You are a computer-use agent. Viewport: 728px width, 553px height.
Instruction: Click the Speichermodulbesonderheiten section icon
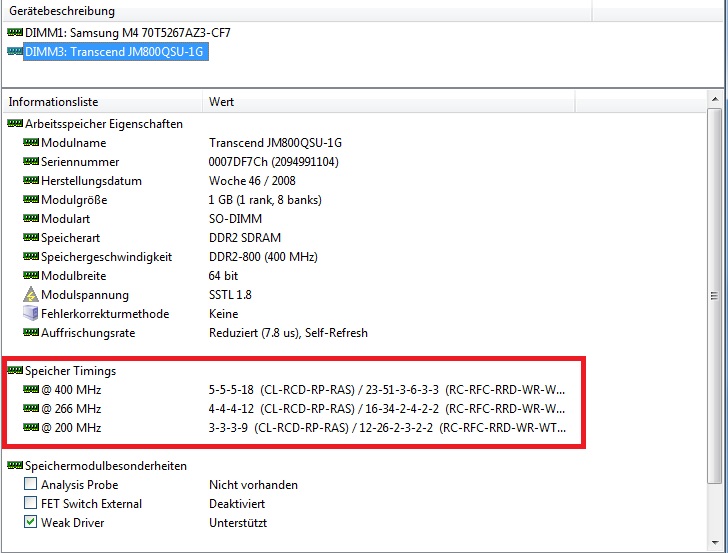[x=15, y=466]
